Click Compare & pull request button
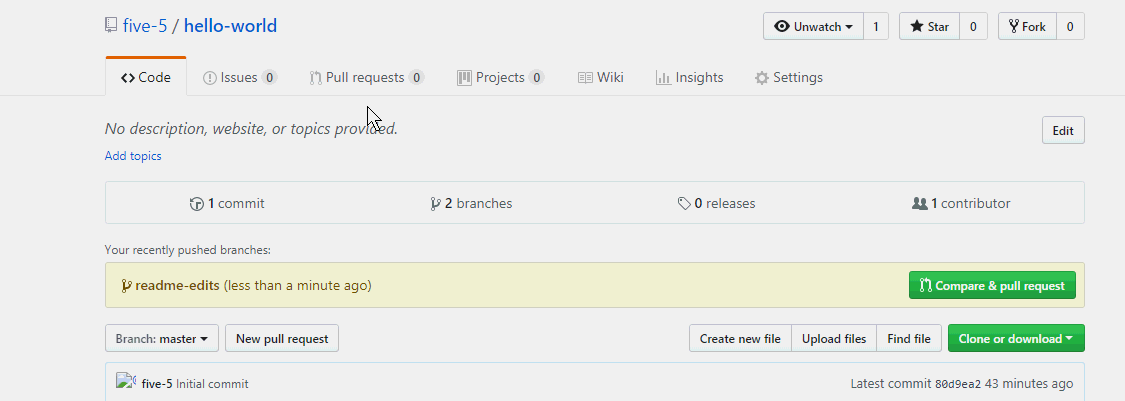Viewport: 1125px width, 401px height. (x=992, y=286)
